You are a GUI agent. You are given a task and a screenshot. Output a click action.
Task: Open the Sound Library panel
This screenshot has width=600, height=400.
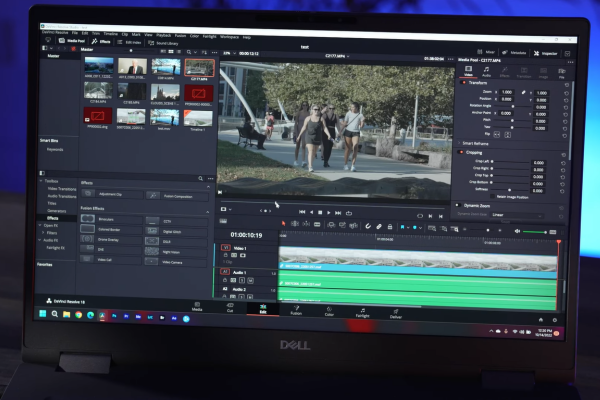(x=166, y=43)
